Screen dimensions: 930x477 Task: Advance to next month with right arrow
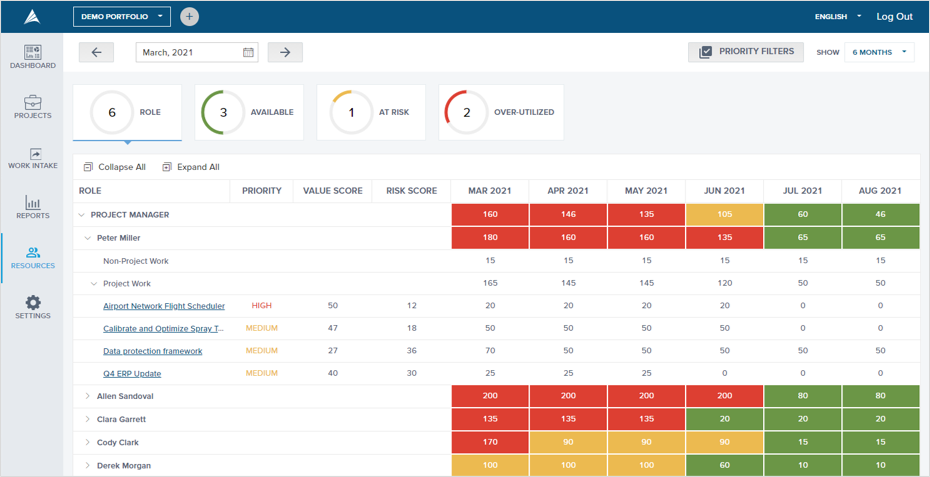285,52
